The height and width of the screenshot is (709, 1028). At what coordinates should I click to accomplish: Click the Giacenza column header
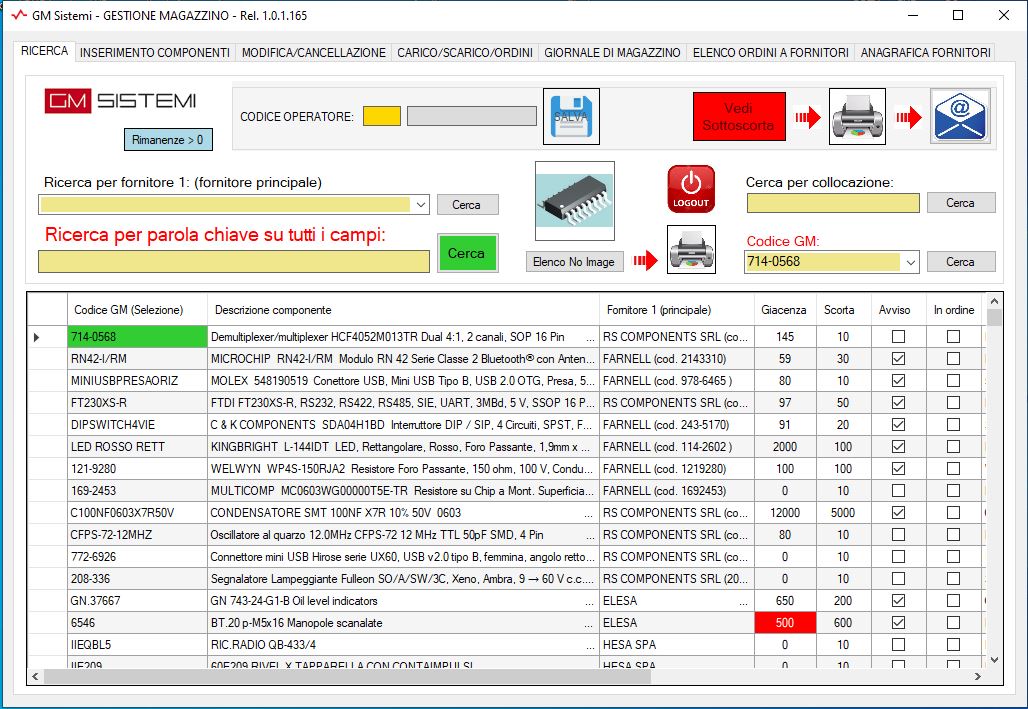pyautogui.click(x=785, y=310)
